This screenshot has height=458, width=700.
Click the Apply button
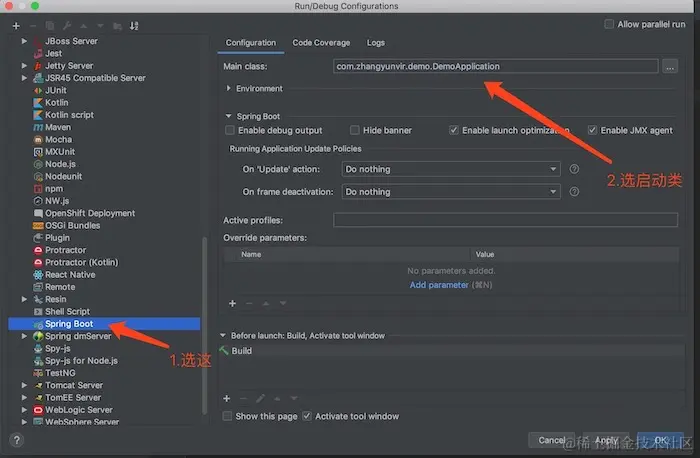(x=606, y=441)
